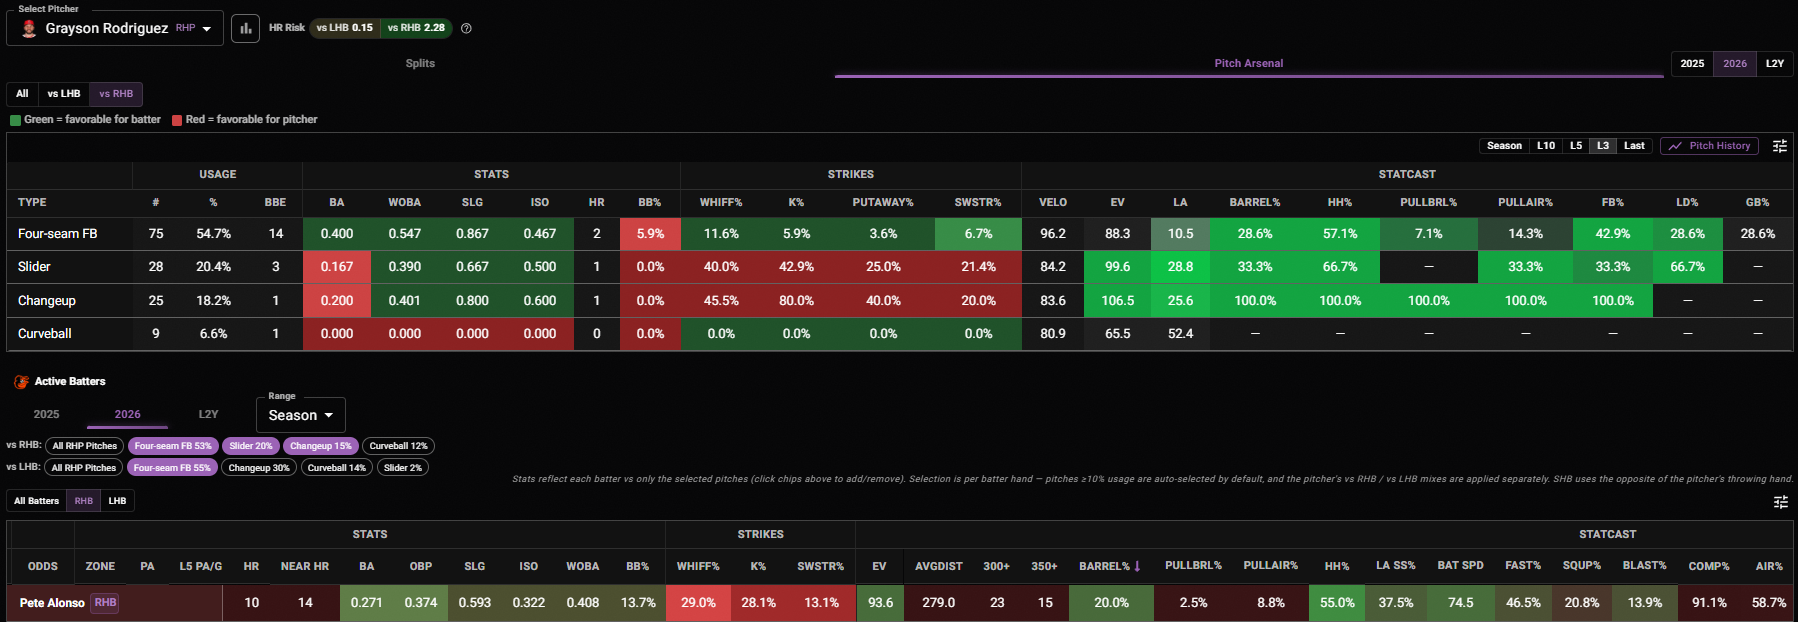Expand the Range Season dropdown
This screenshot has height=622, width=1798.
[301, 415]
